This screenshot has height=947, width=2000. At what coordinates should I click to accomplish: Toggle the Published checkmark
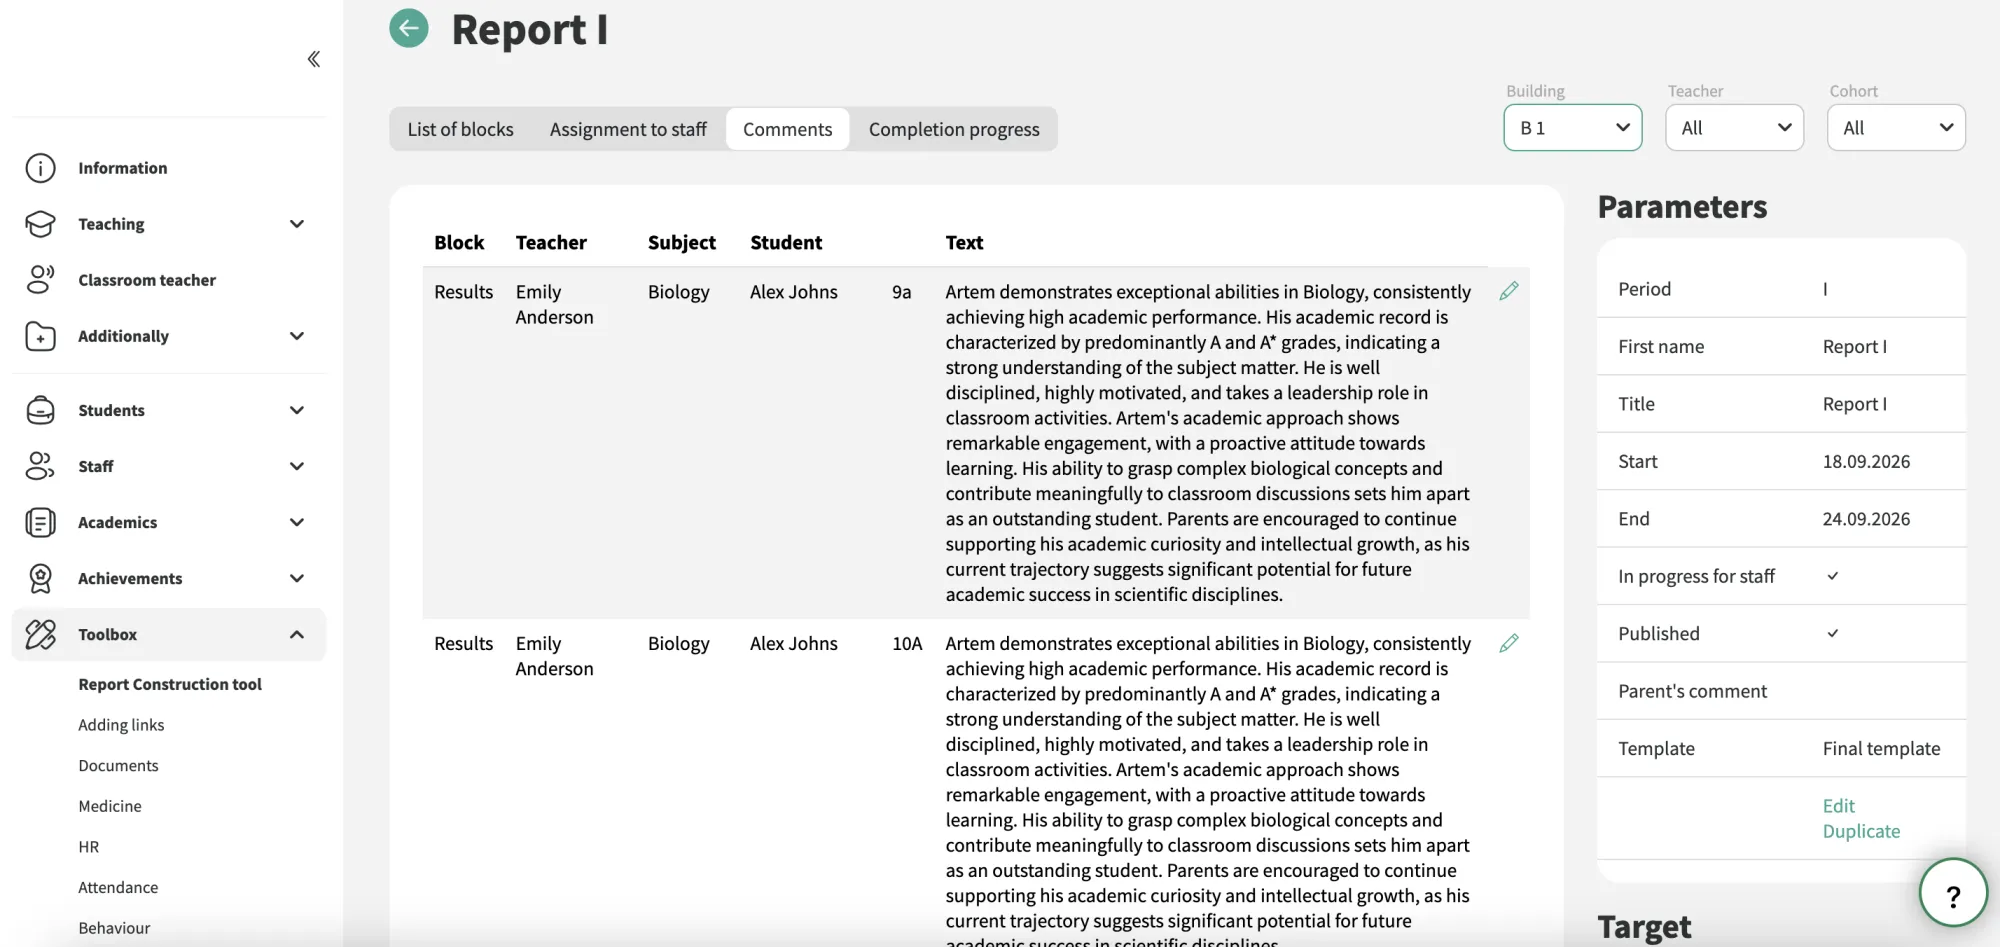click(x=1833, y=633)
